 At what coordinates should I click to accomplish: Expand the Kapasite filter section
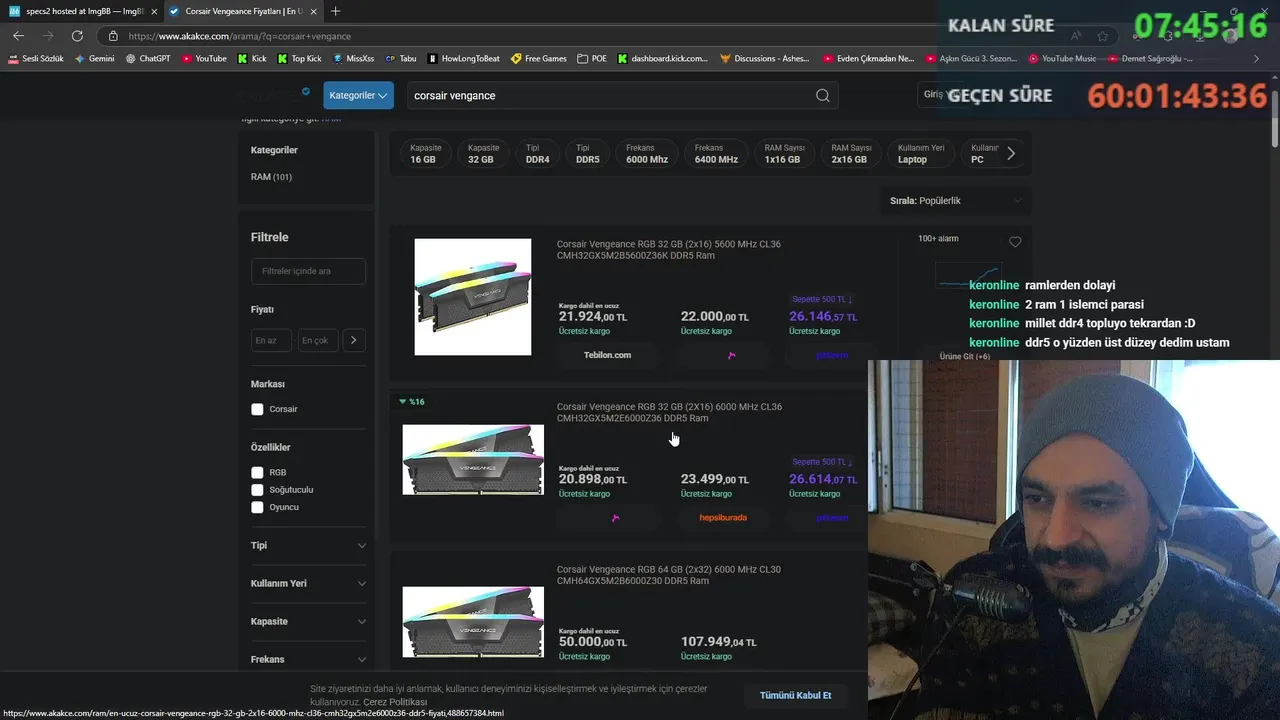coord(308,622)
